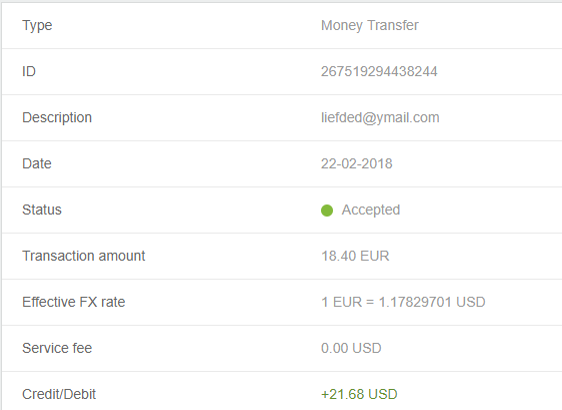Click the liefded@ymail.com description text
The image size is (562, 410).
point(380,118)
